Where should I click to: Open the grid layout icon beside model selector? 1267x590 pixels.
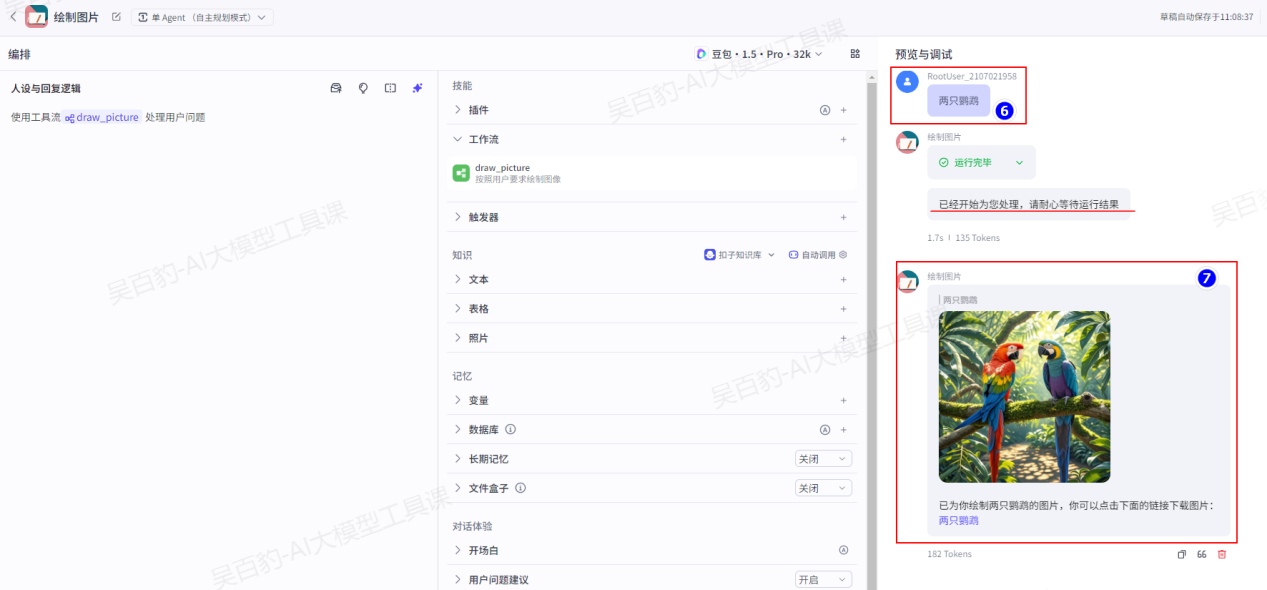coord(855,54)
